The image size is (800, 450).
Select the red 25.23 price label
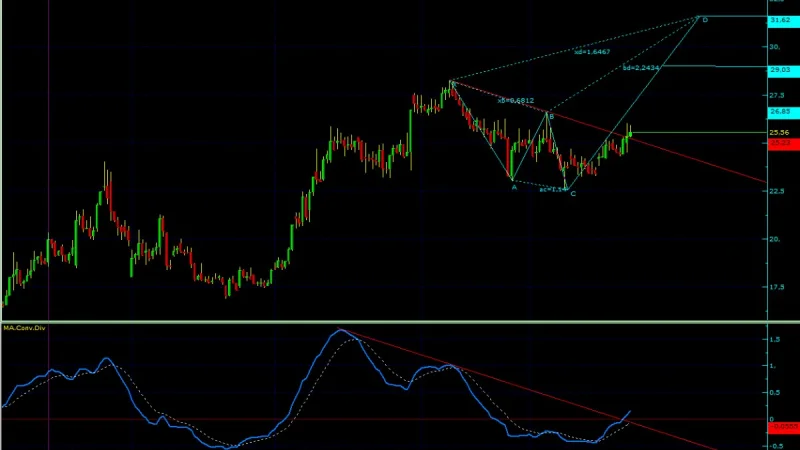(783, 143)
